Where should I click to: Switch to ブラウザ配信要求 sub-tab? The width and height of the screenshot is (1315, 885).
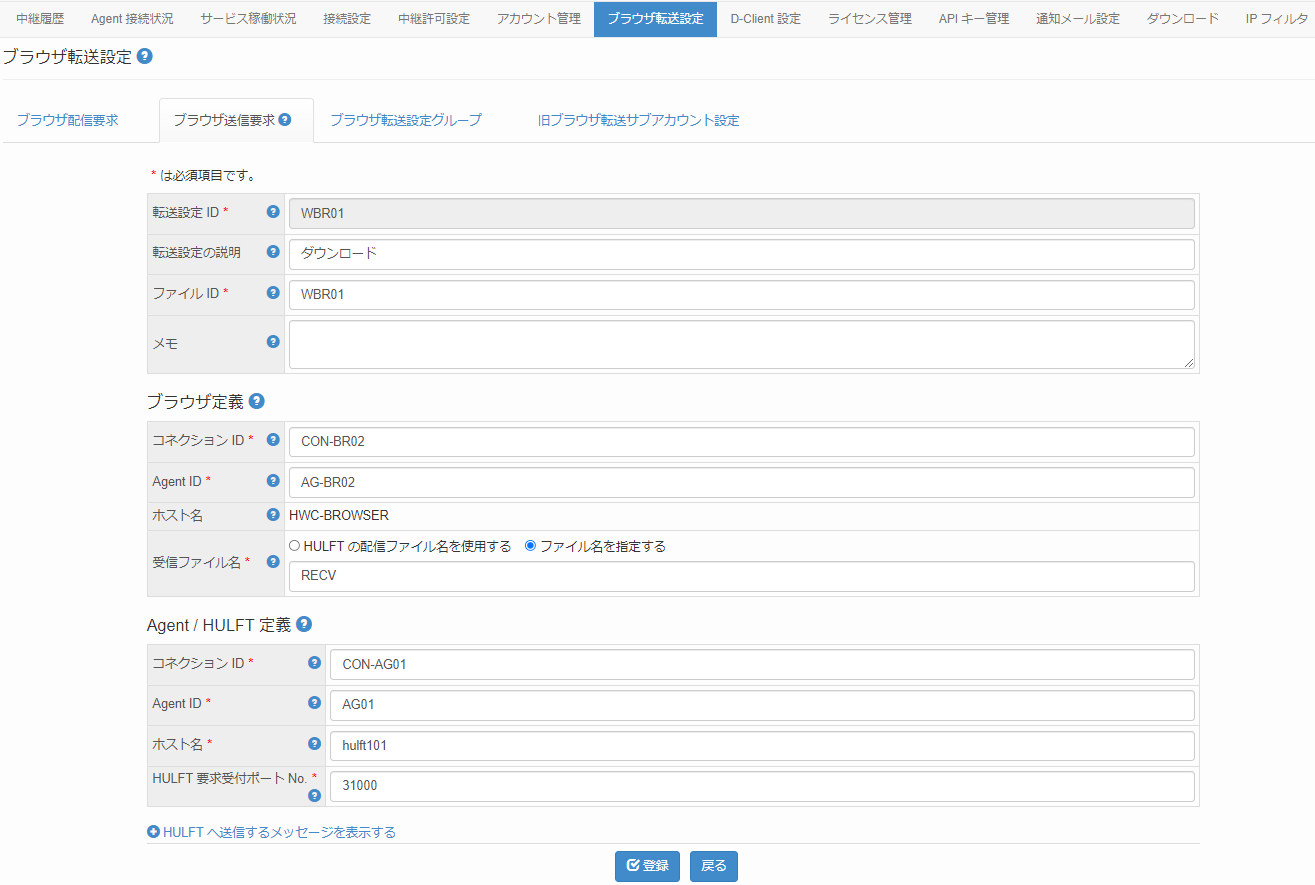(67, 120)
